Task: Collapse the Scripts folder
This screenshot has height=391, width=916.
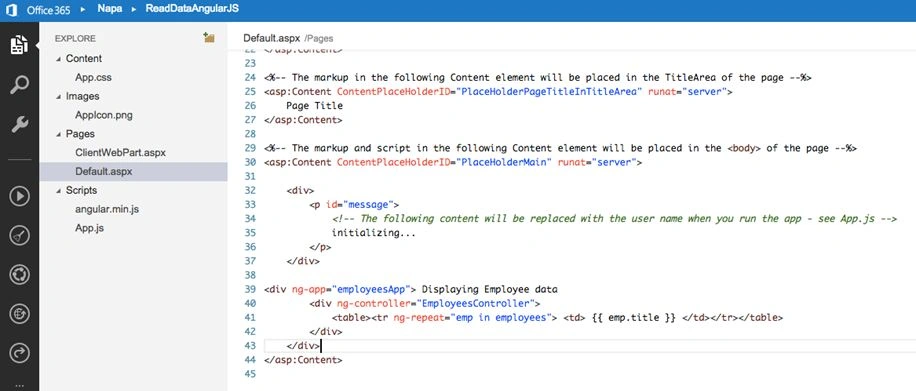Action: coord(58,191)
